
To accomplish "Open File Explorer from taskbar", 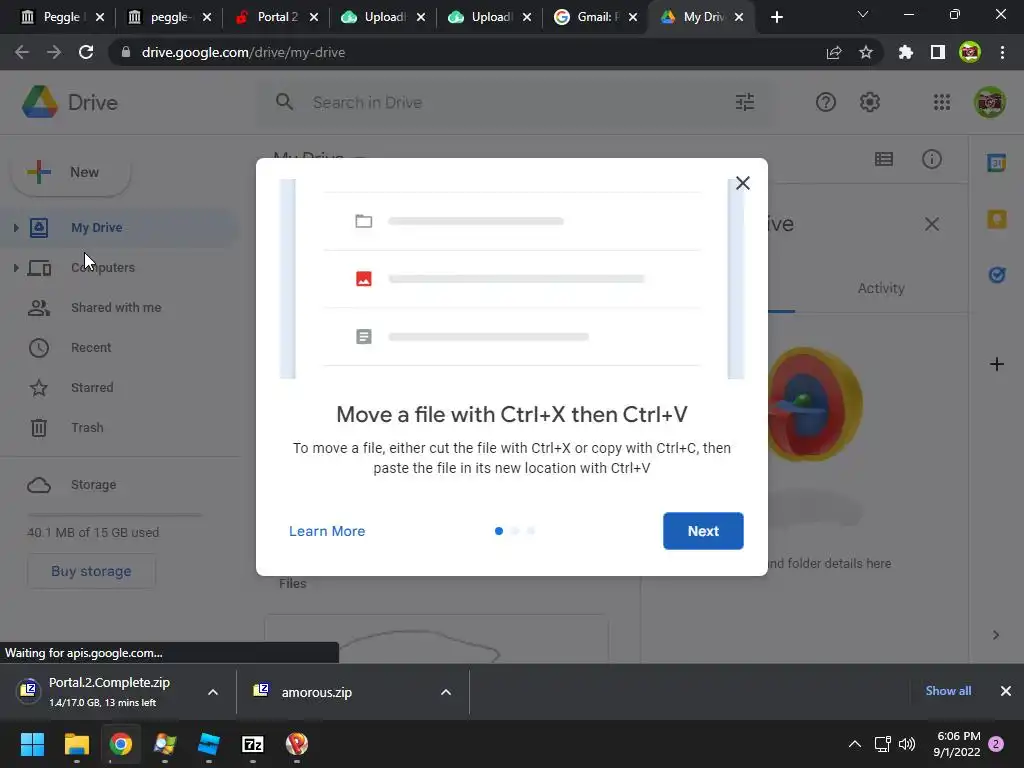I will [76, 744].
